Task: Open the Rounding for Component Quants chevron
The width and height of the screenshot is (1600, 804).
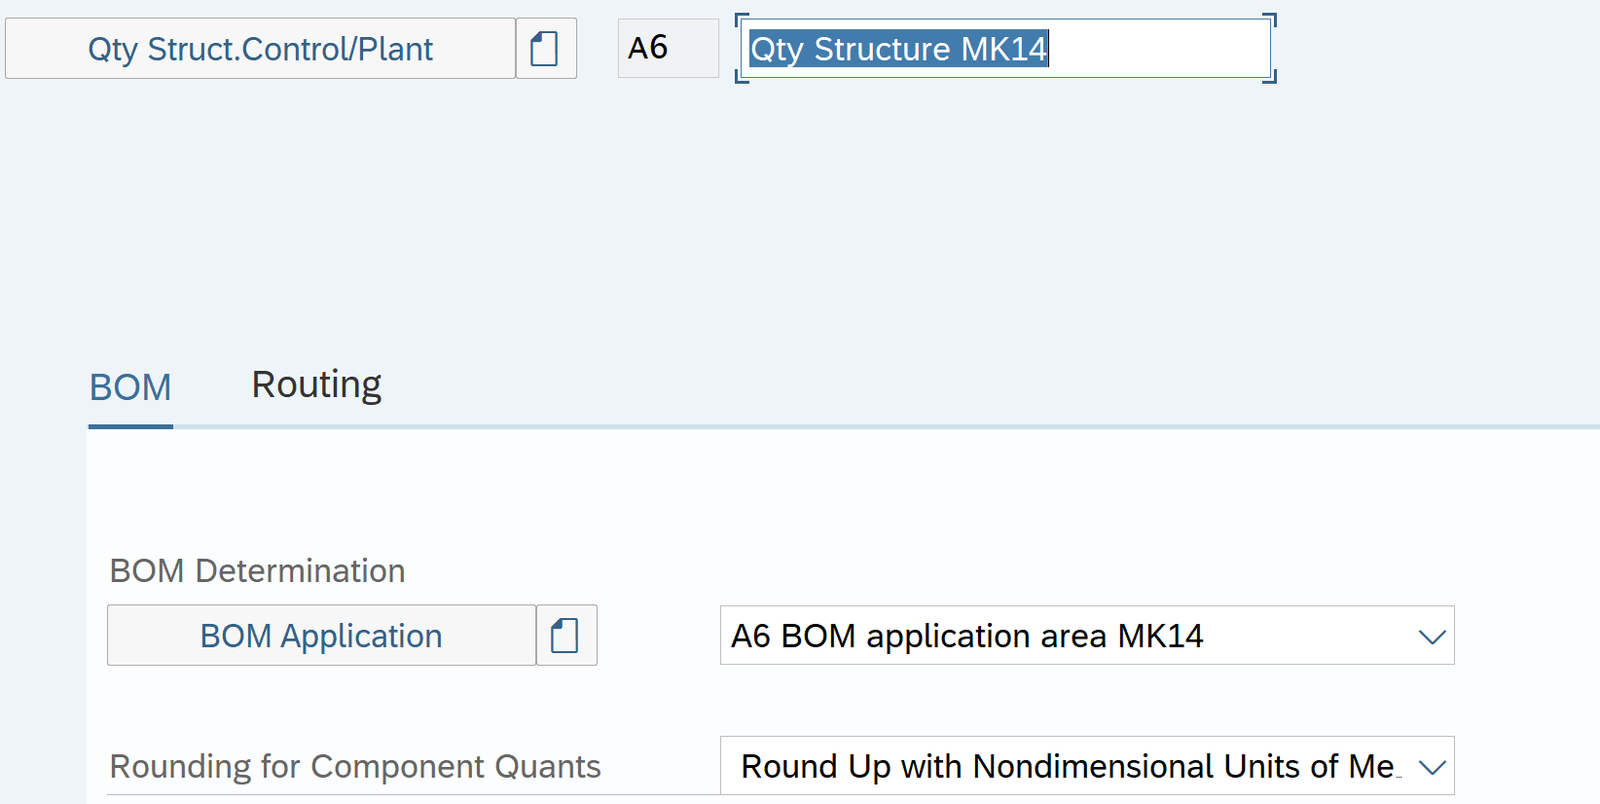Action: click(x=1432, y=767)
